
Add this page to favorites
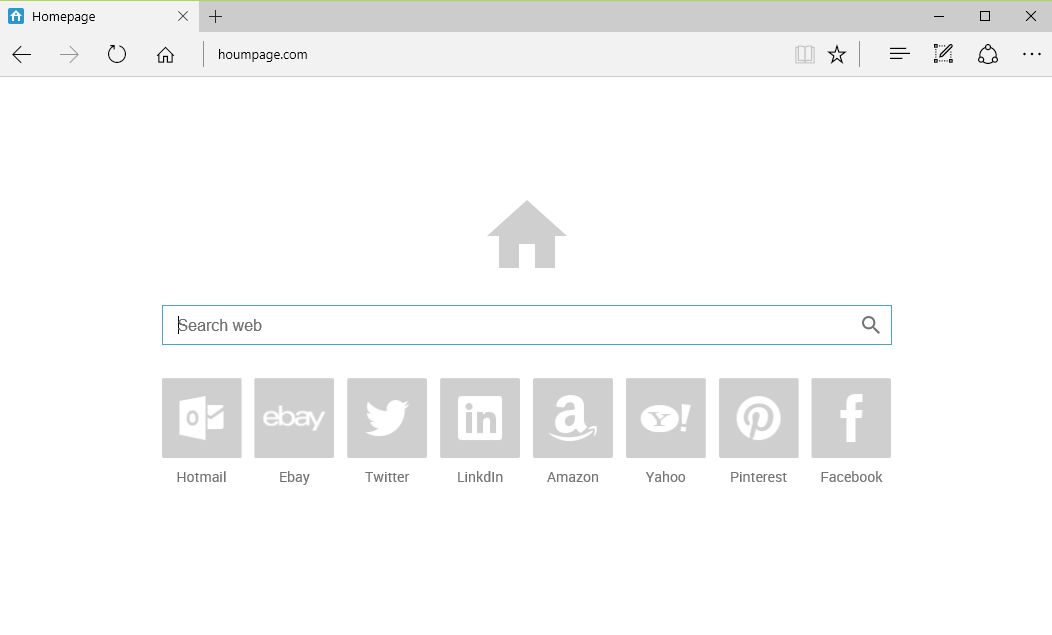[x=836, y=54]
